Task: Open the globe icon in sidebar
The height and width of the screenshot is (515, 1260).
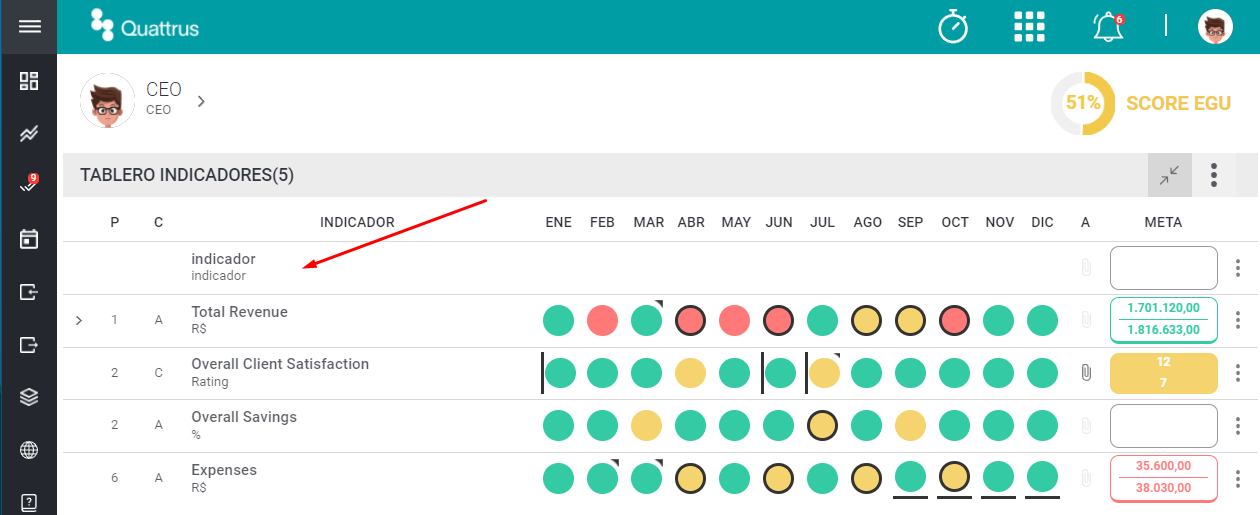Action: click(x=29, y=450)
